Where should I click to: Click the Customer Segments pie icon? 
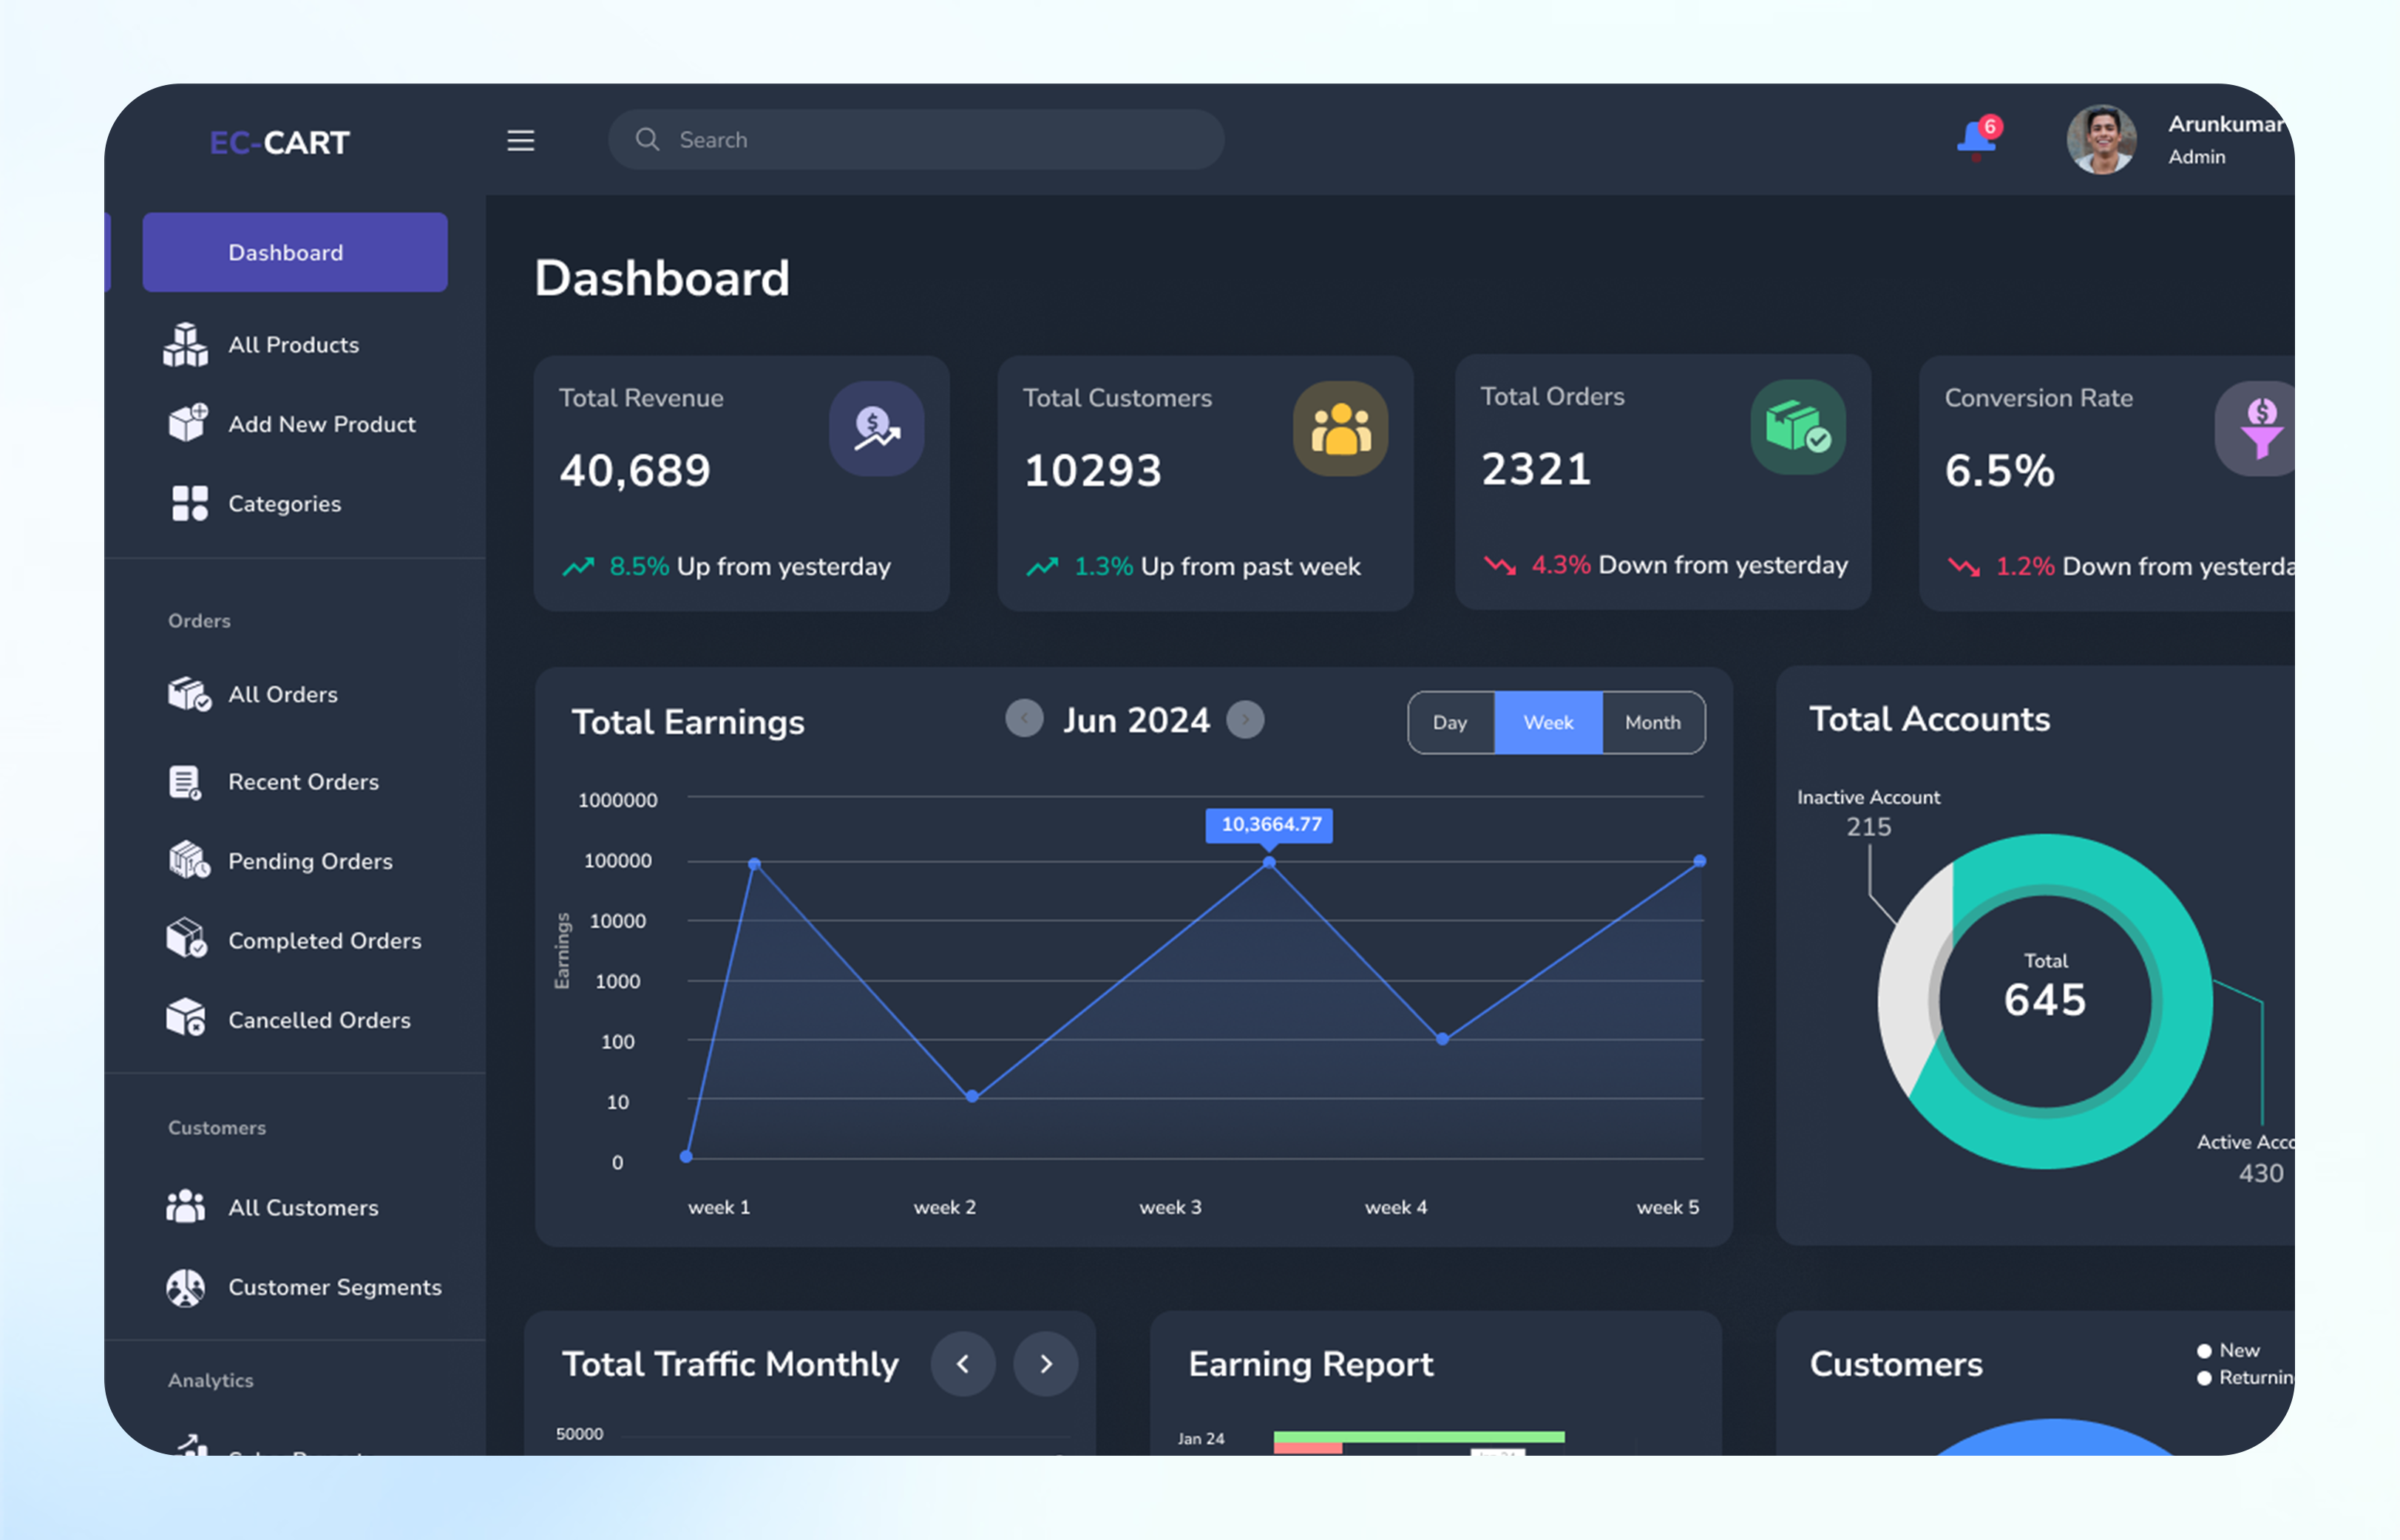(x=185, y=1287)
